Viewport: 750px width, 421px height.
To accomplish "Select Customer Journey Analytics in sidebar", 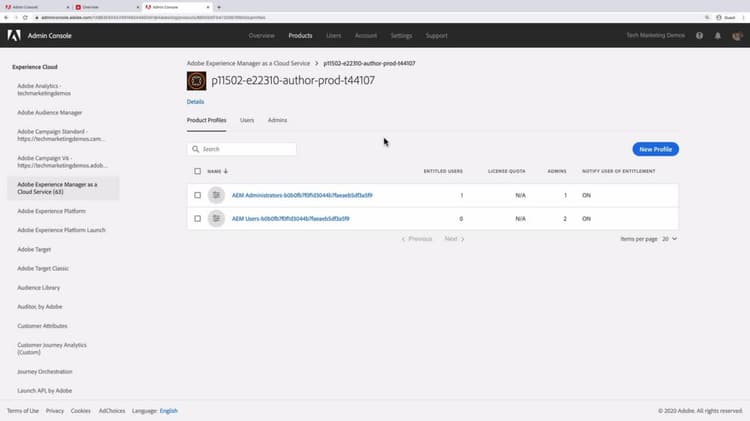I will [x=52, y=348].
